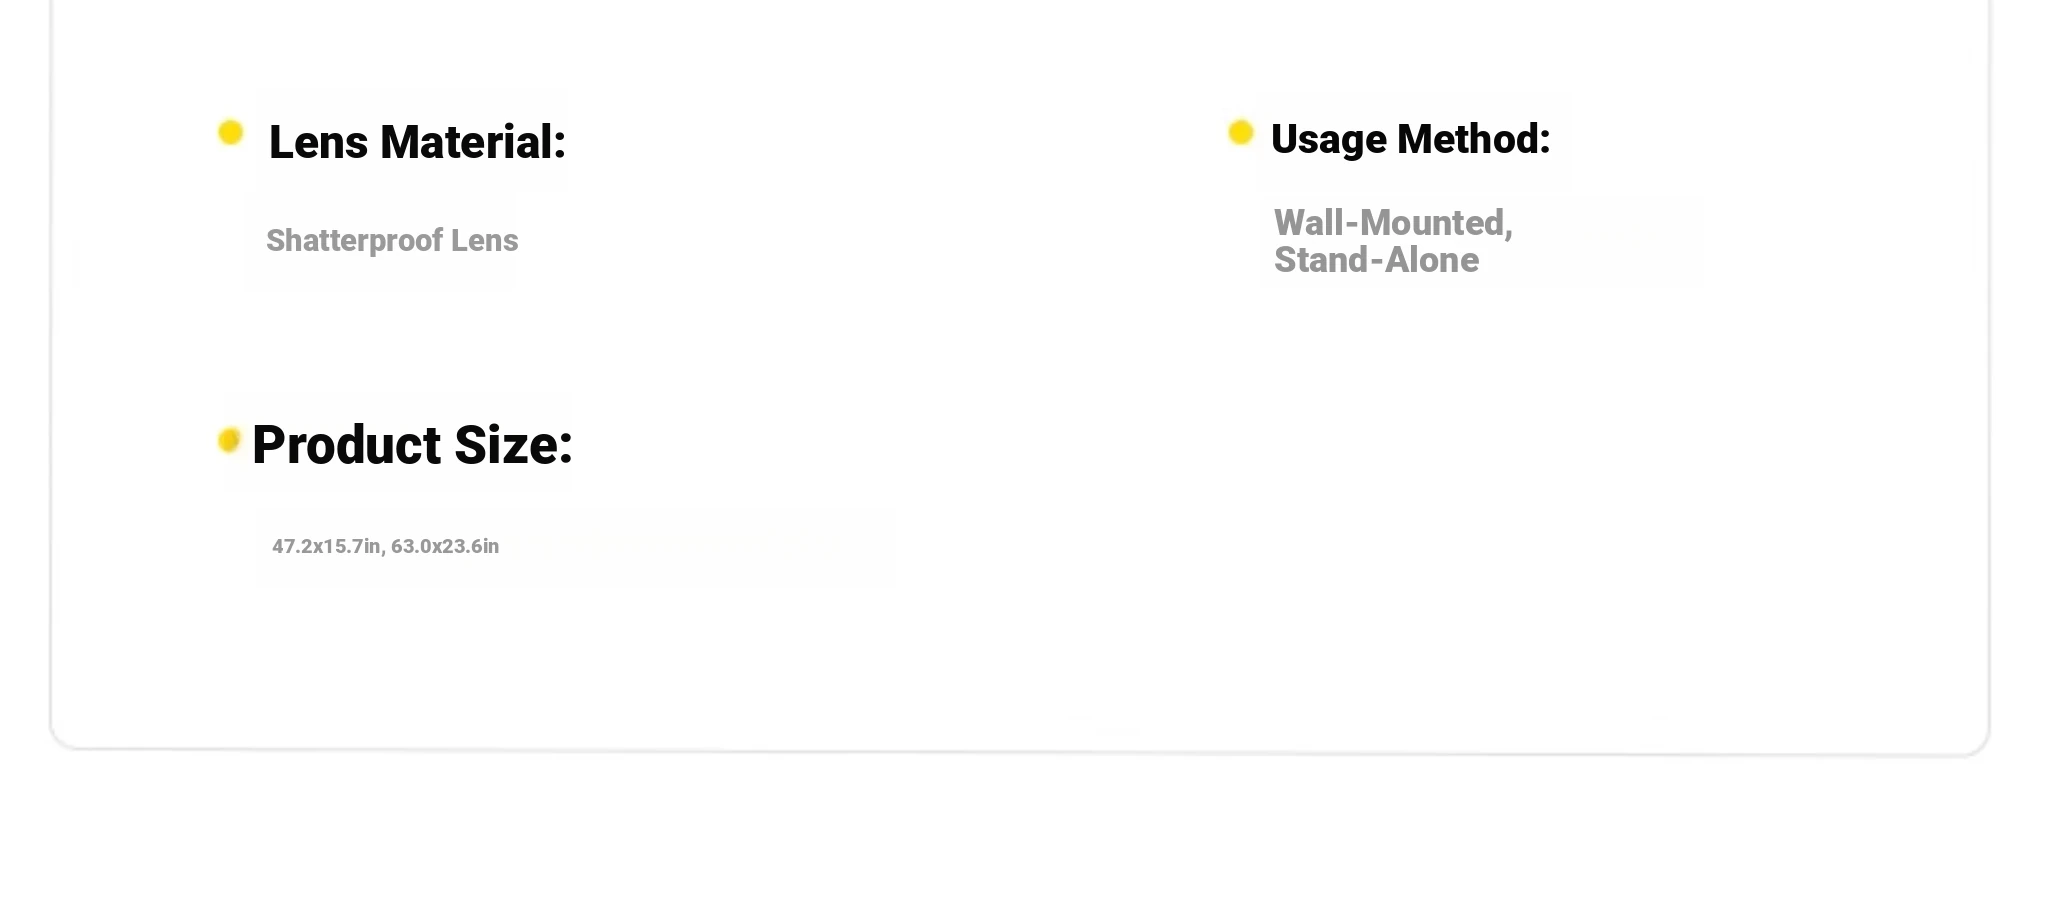Click the word "Product" in the heading
The width and height of the screenshot is (2048, 911).
pyautogui.click(x=346, y=445)
